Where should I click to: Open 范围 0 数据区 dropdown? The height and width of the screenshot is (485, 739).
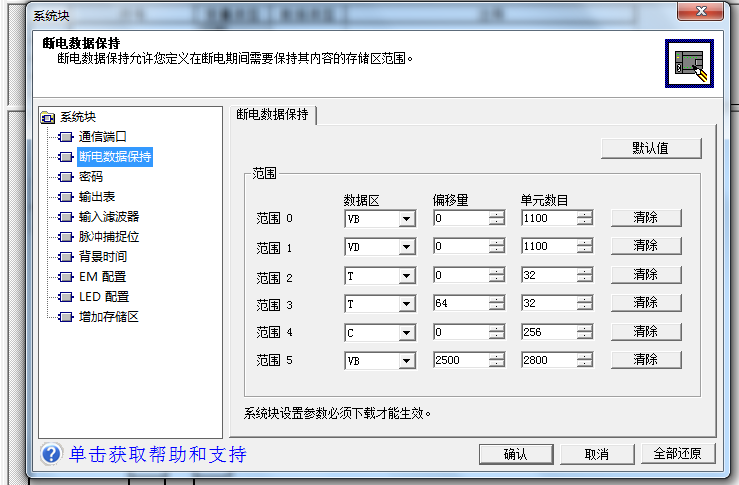pos(406,218)
